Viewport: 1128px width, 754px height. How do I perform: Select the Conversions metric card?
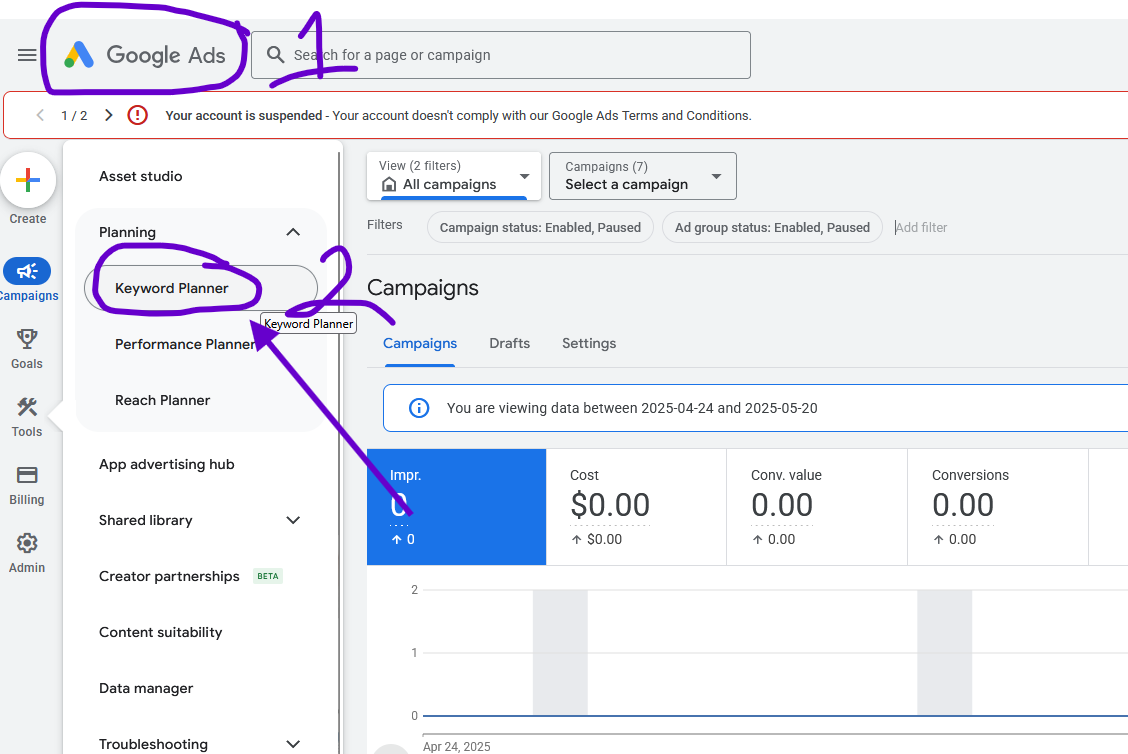997,505
